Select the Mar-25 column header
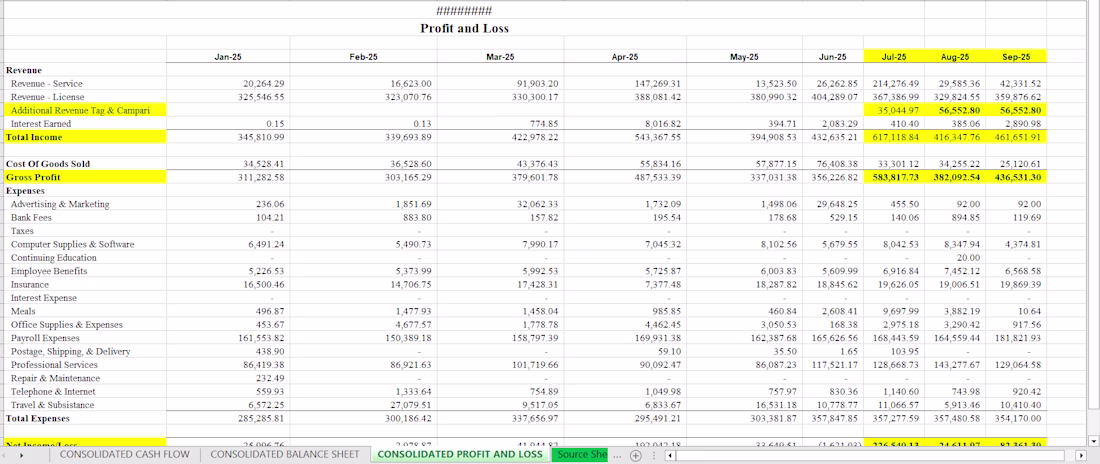The width and height of the screenshot is (1100, 464). (499, 57)
